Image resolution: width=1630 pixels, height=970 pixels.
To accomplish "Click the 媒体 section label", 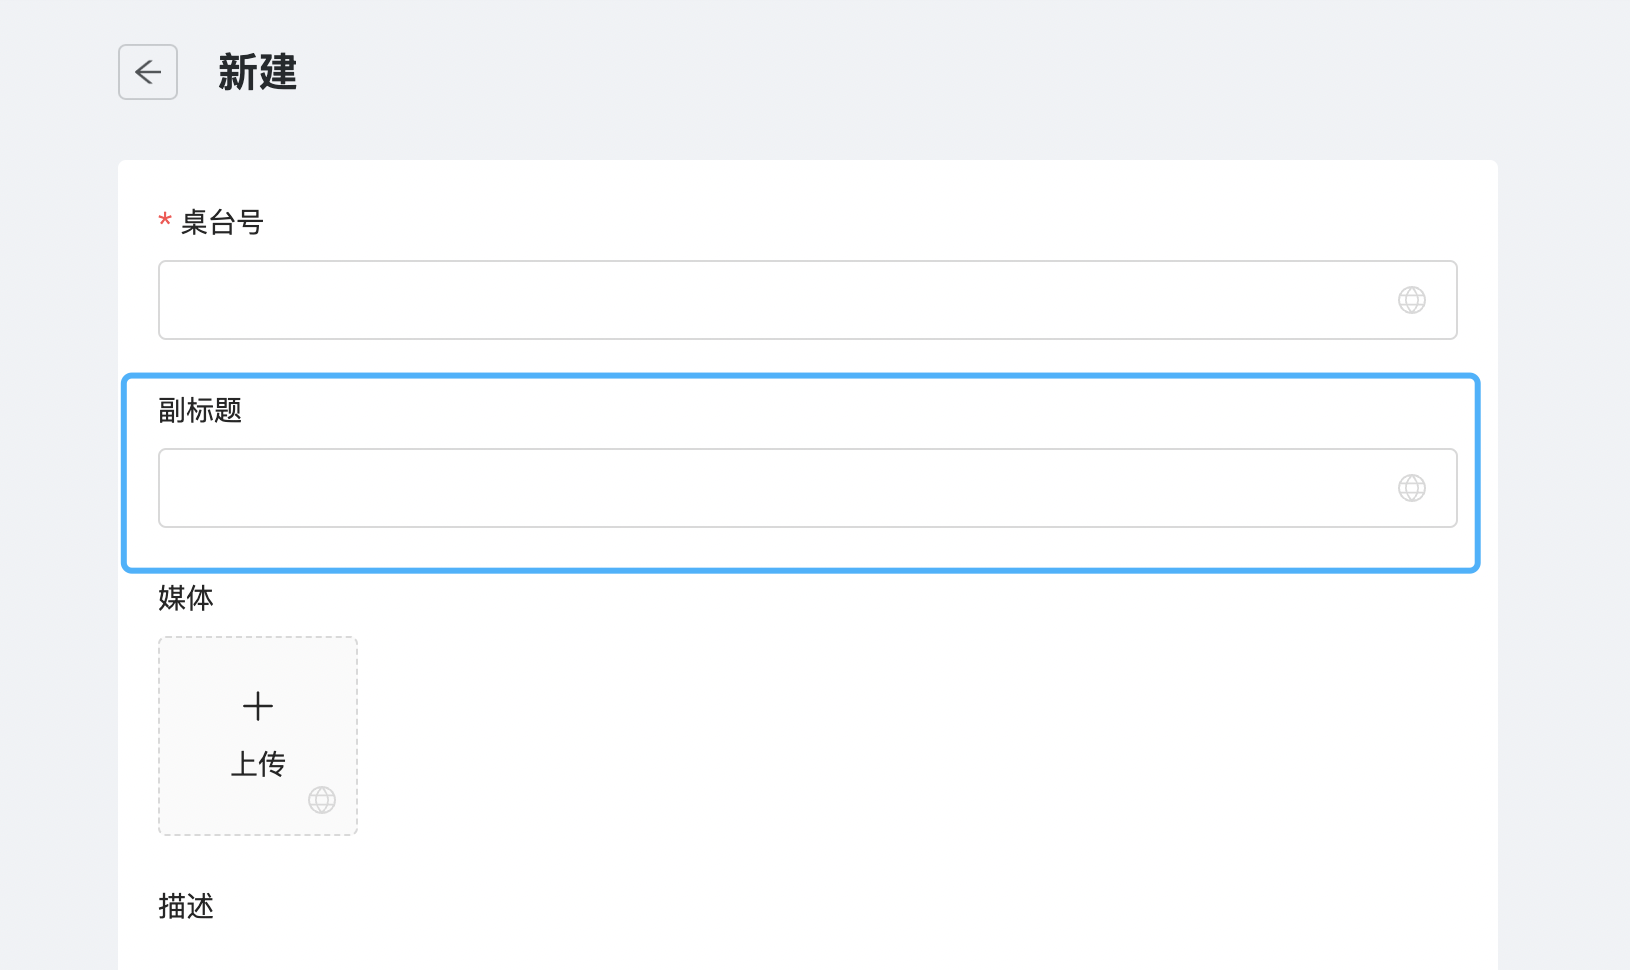I will pos(186,598).
